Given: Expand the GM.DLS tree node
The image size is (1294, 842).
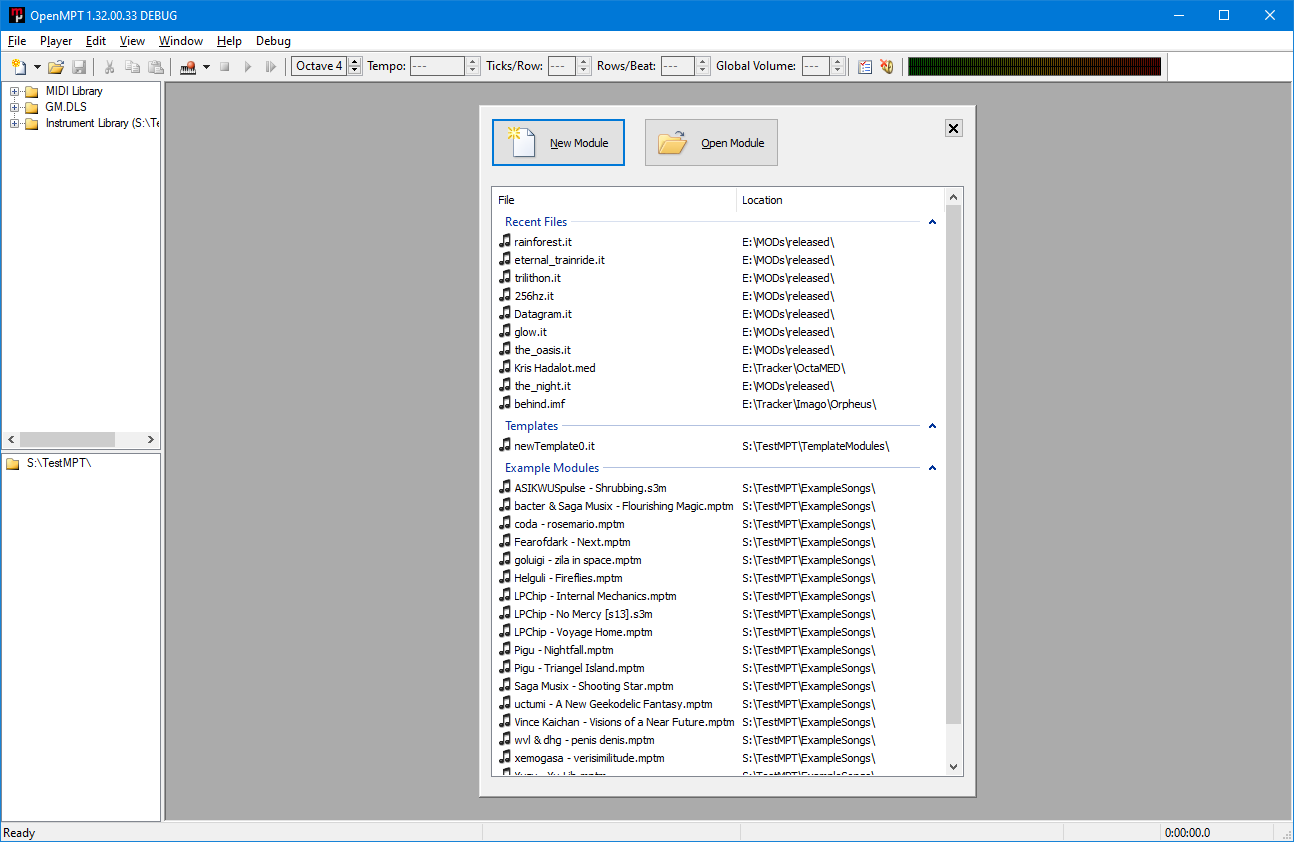Looking at the screenshot, I should [14, 108].
